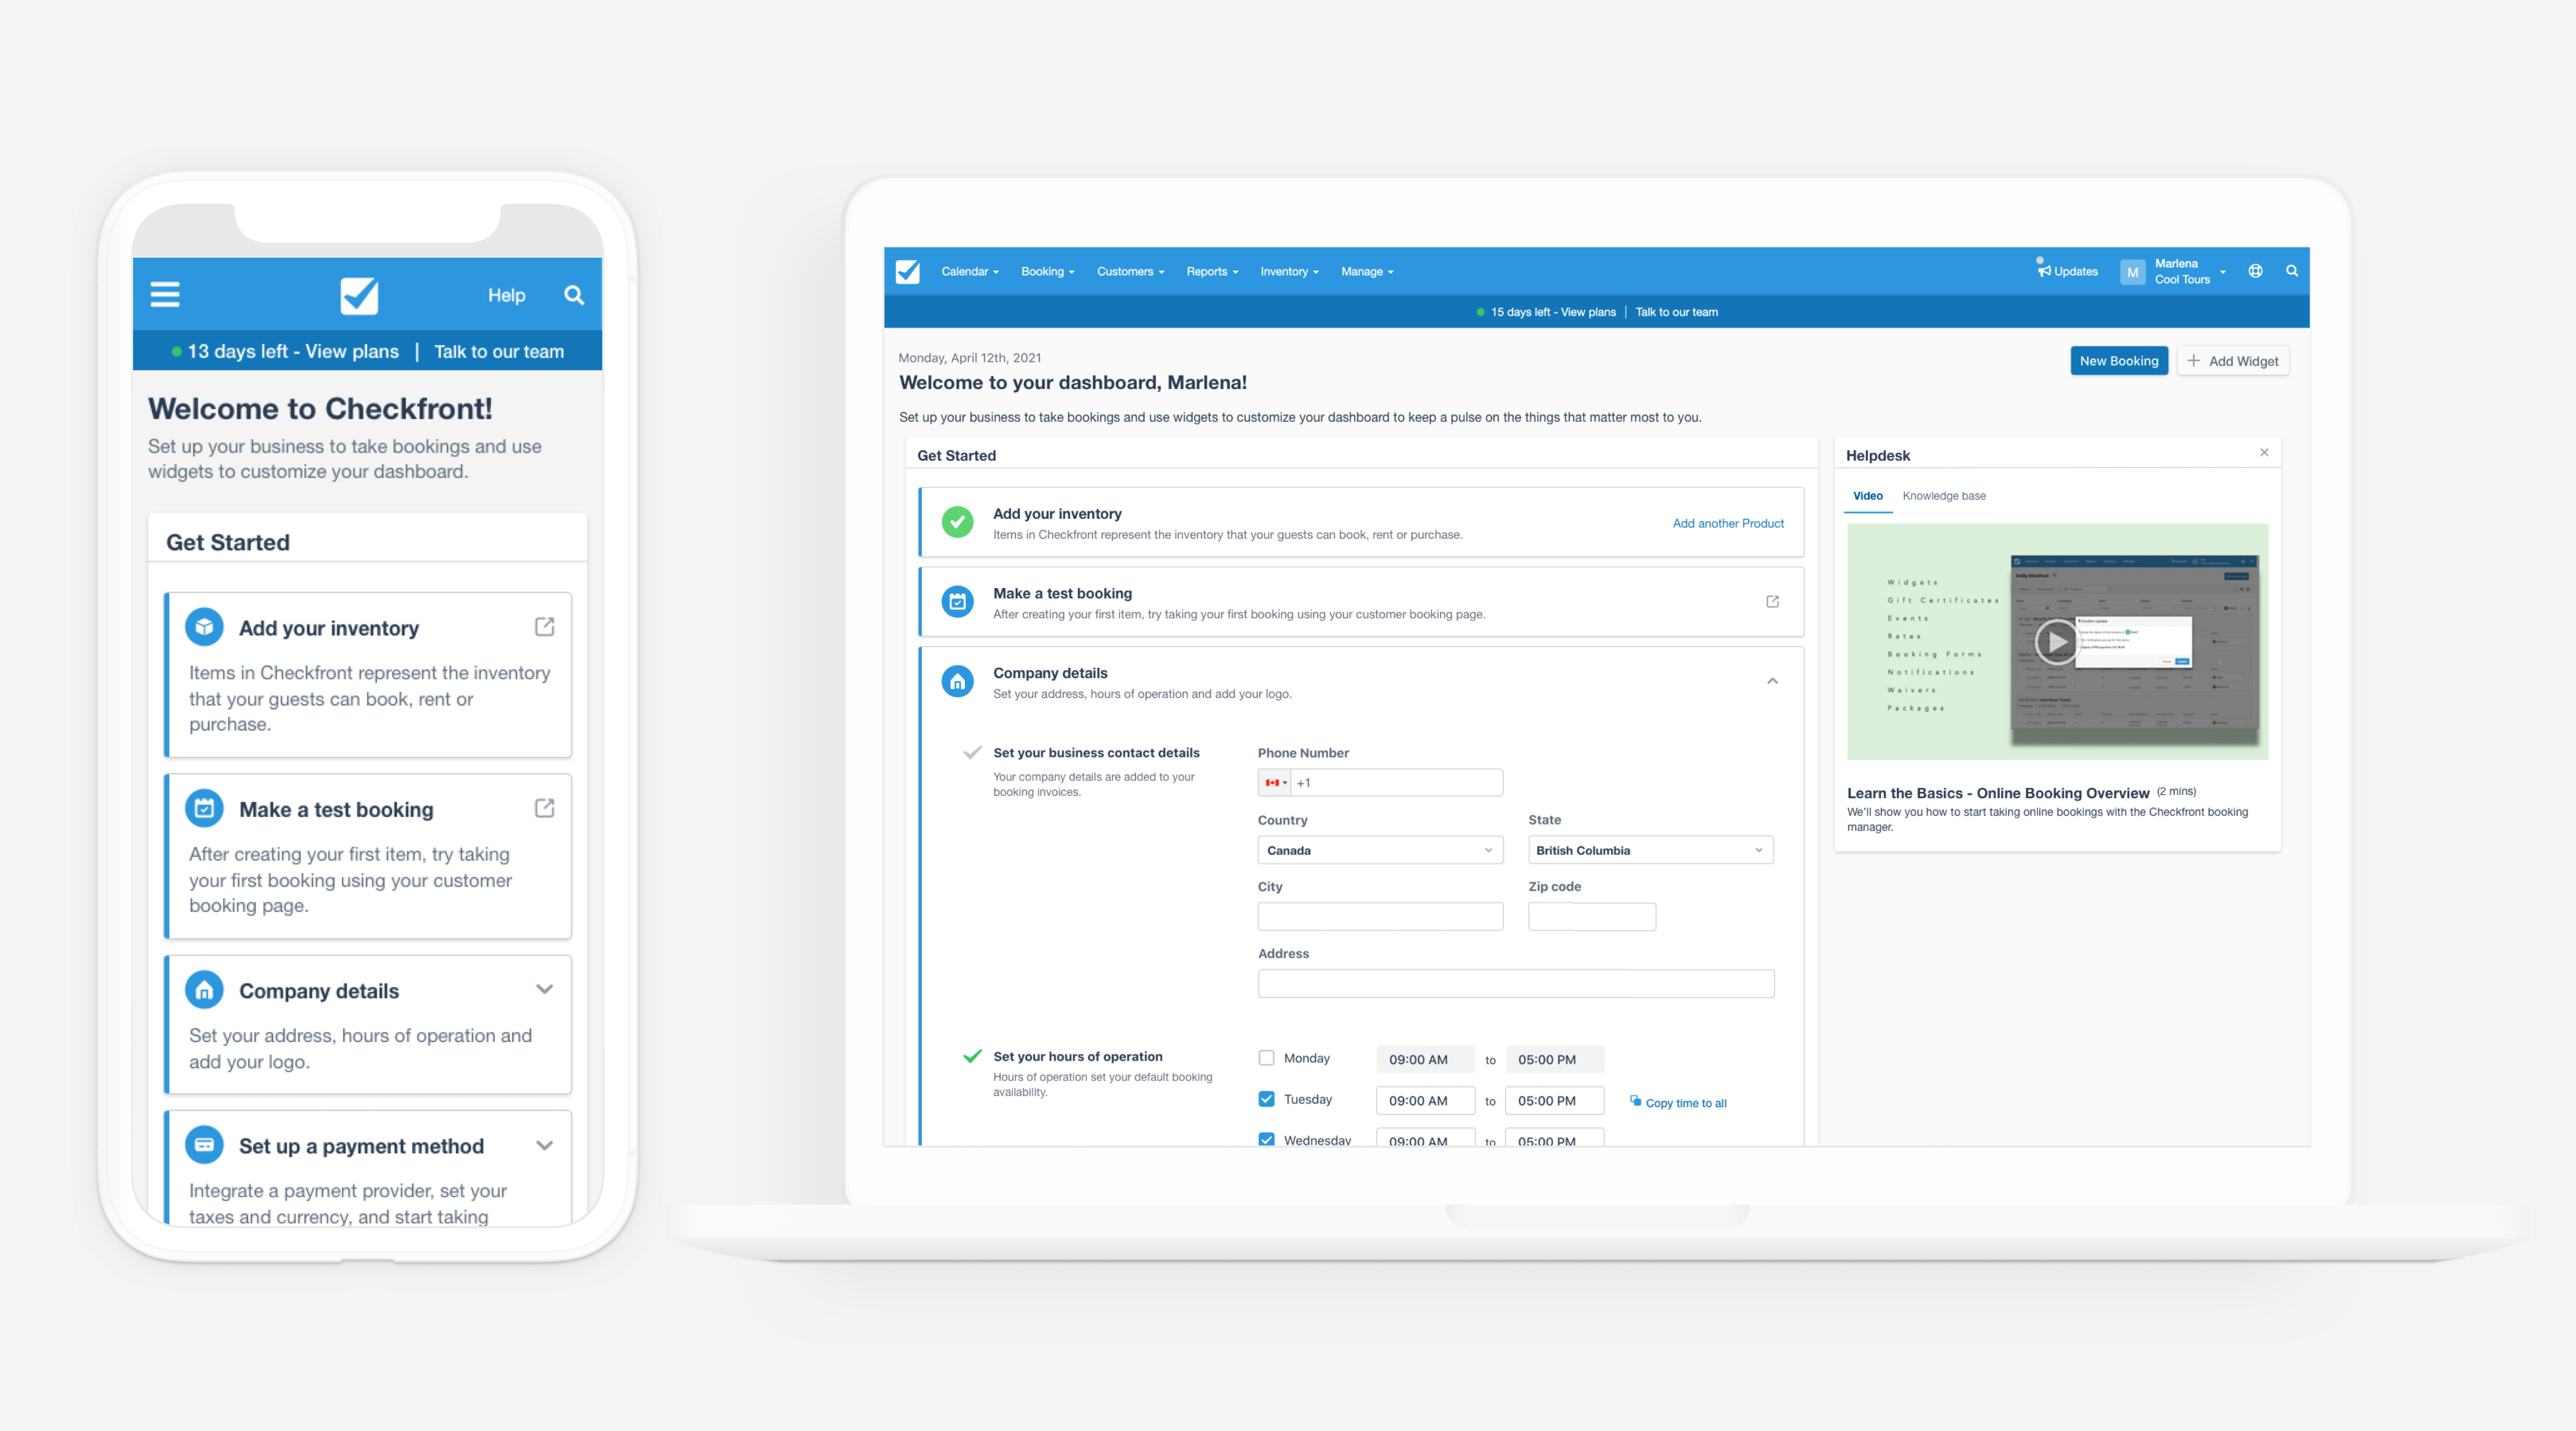This screenshot has width=2576, height=1431.
Task: Collapse the desktop Company details section
Action: click(1772, 681)
